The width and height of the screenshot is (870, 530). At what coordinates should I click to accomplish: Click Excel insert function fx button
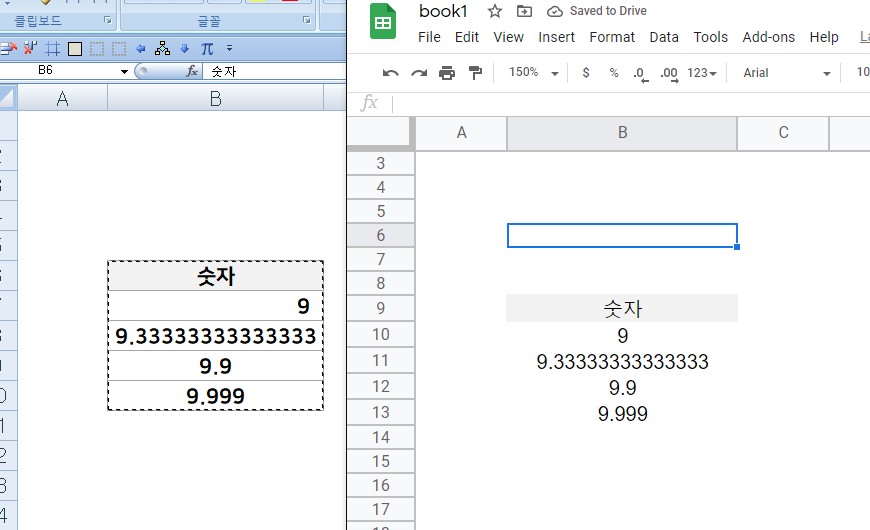192,71
